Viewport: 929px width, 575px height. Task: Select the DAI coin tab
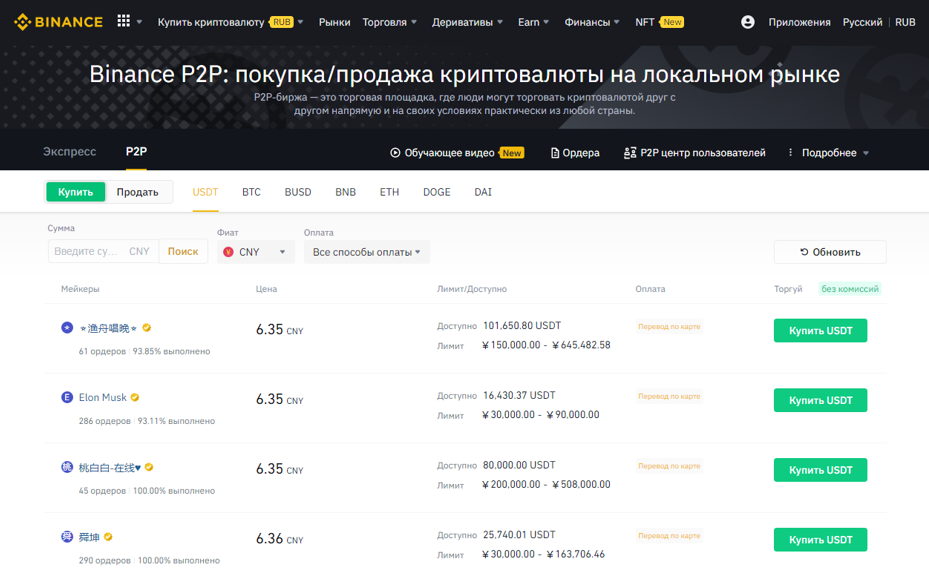coord(483,192)
